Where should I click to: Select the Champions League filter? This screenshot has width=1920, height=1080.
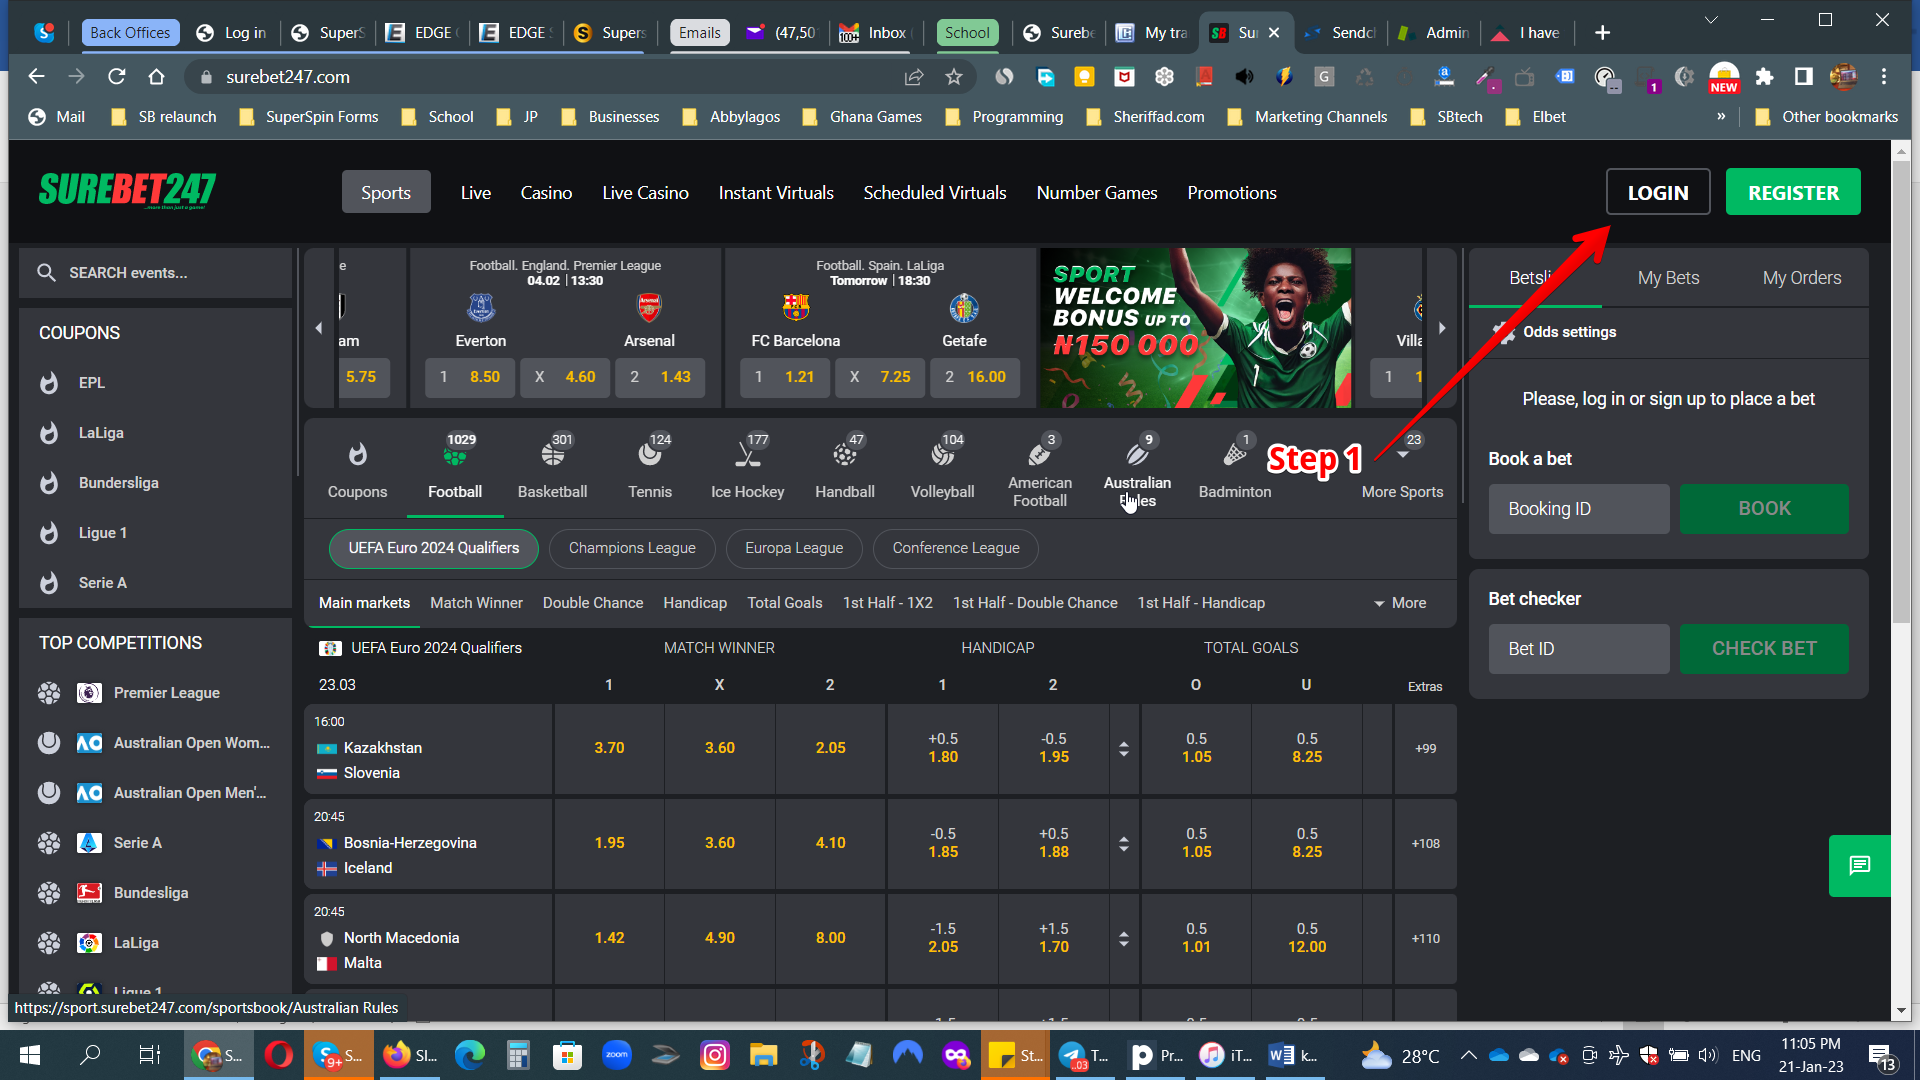pyautogui.click(x=632, y=548)
